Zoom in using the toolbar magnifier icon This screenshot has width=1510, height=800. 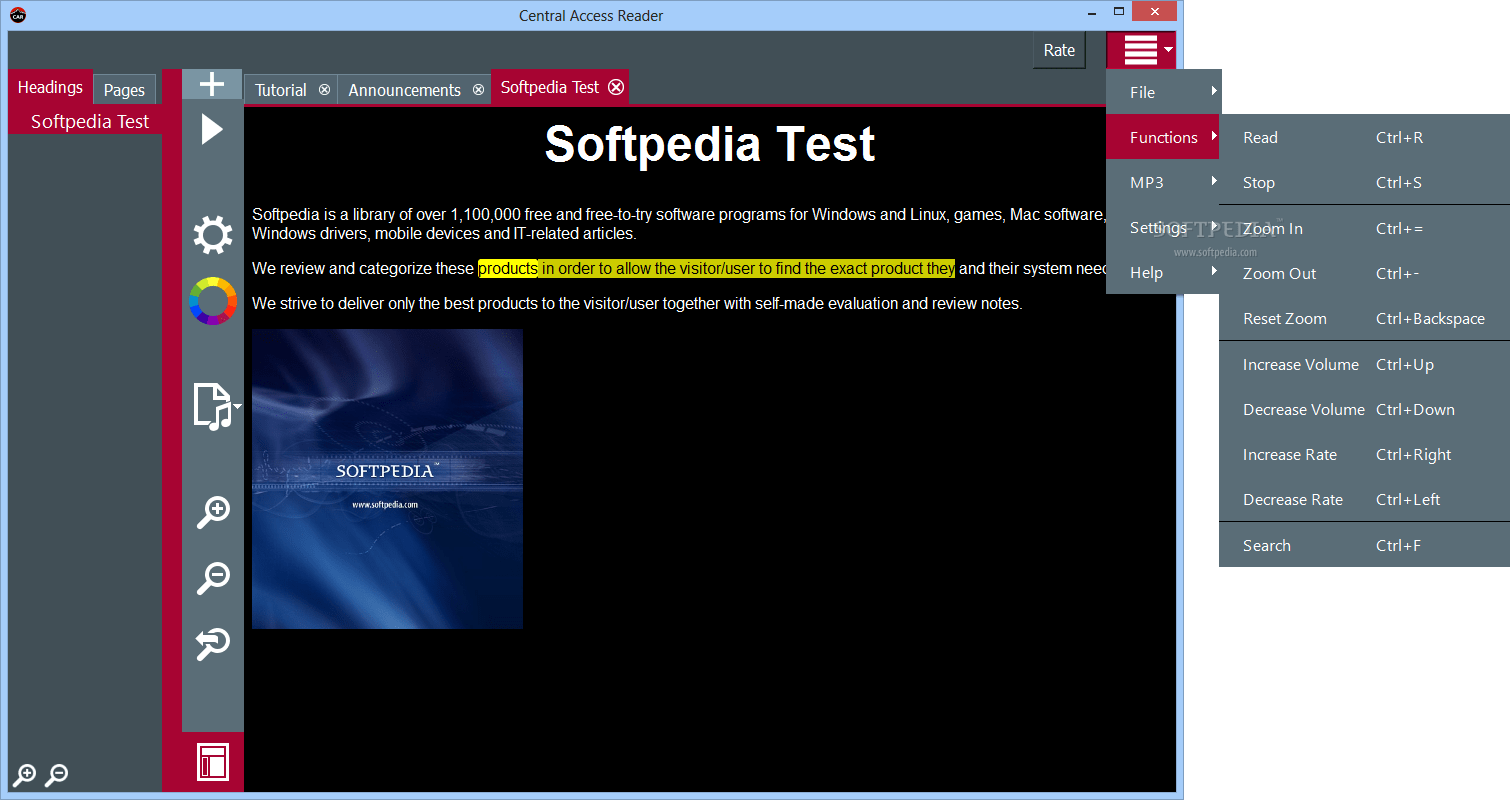(212, 512)
